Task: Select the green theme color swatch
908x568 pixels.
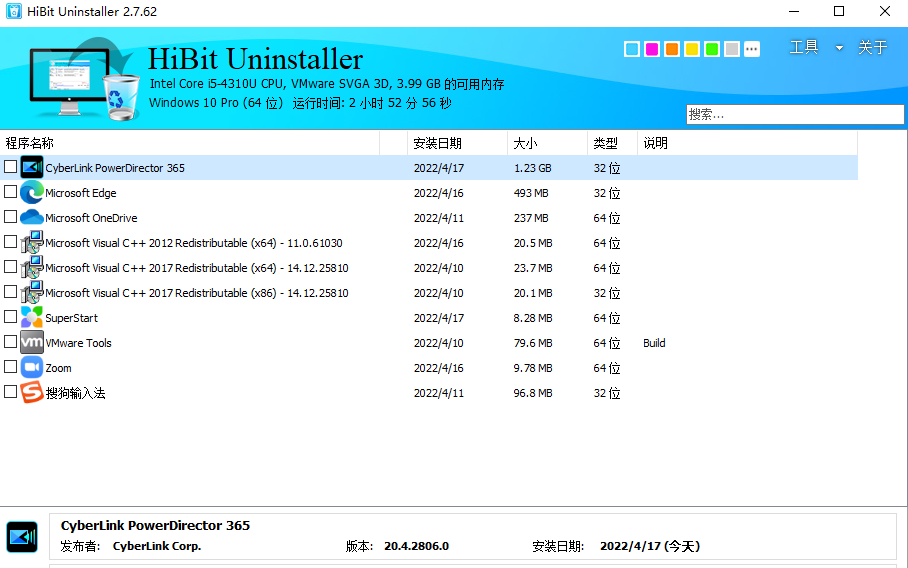Action: pos(712,49)
